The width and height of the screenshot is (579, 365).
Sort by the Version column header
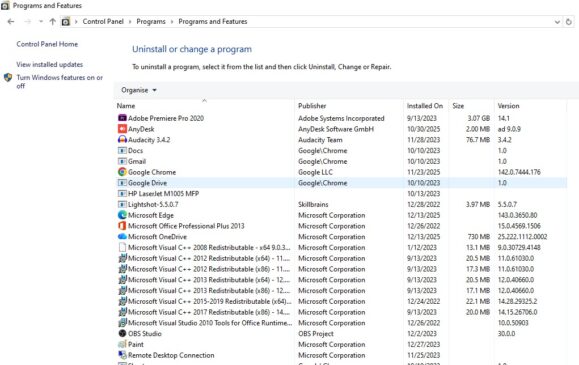(530, 106)
